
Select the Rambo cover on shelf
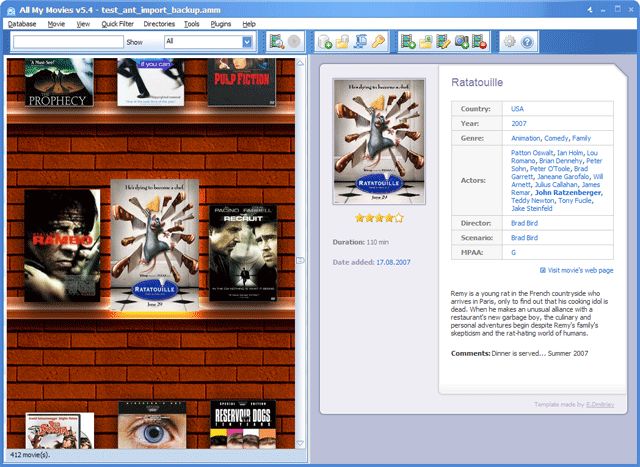(62, 246)
